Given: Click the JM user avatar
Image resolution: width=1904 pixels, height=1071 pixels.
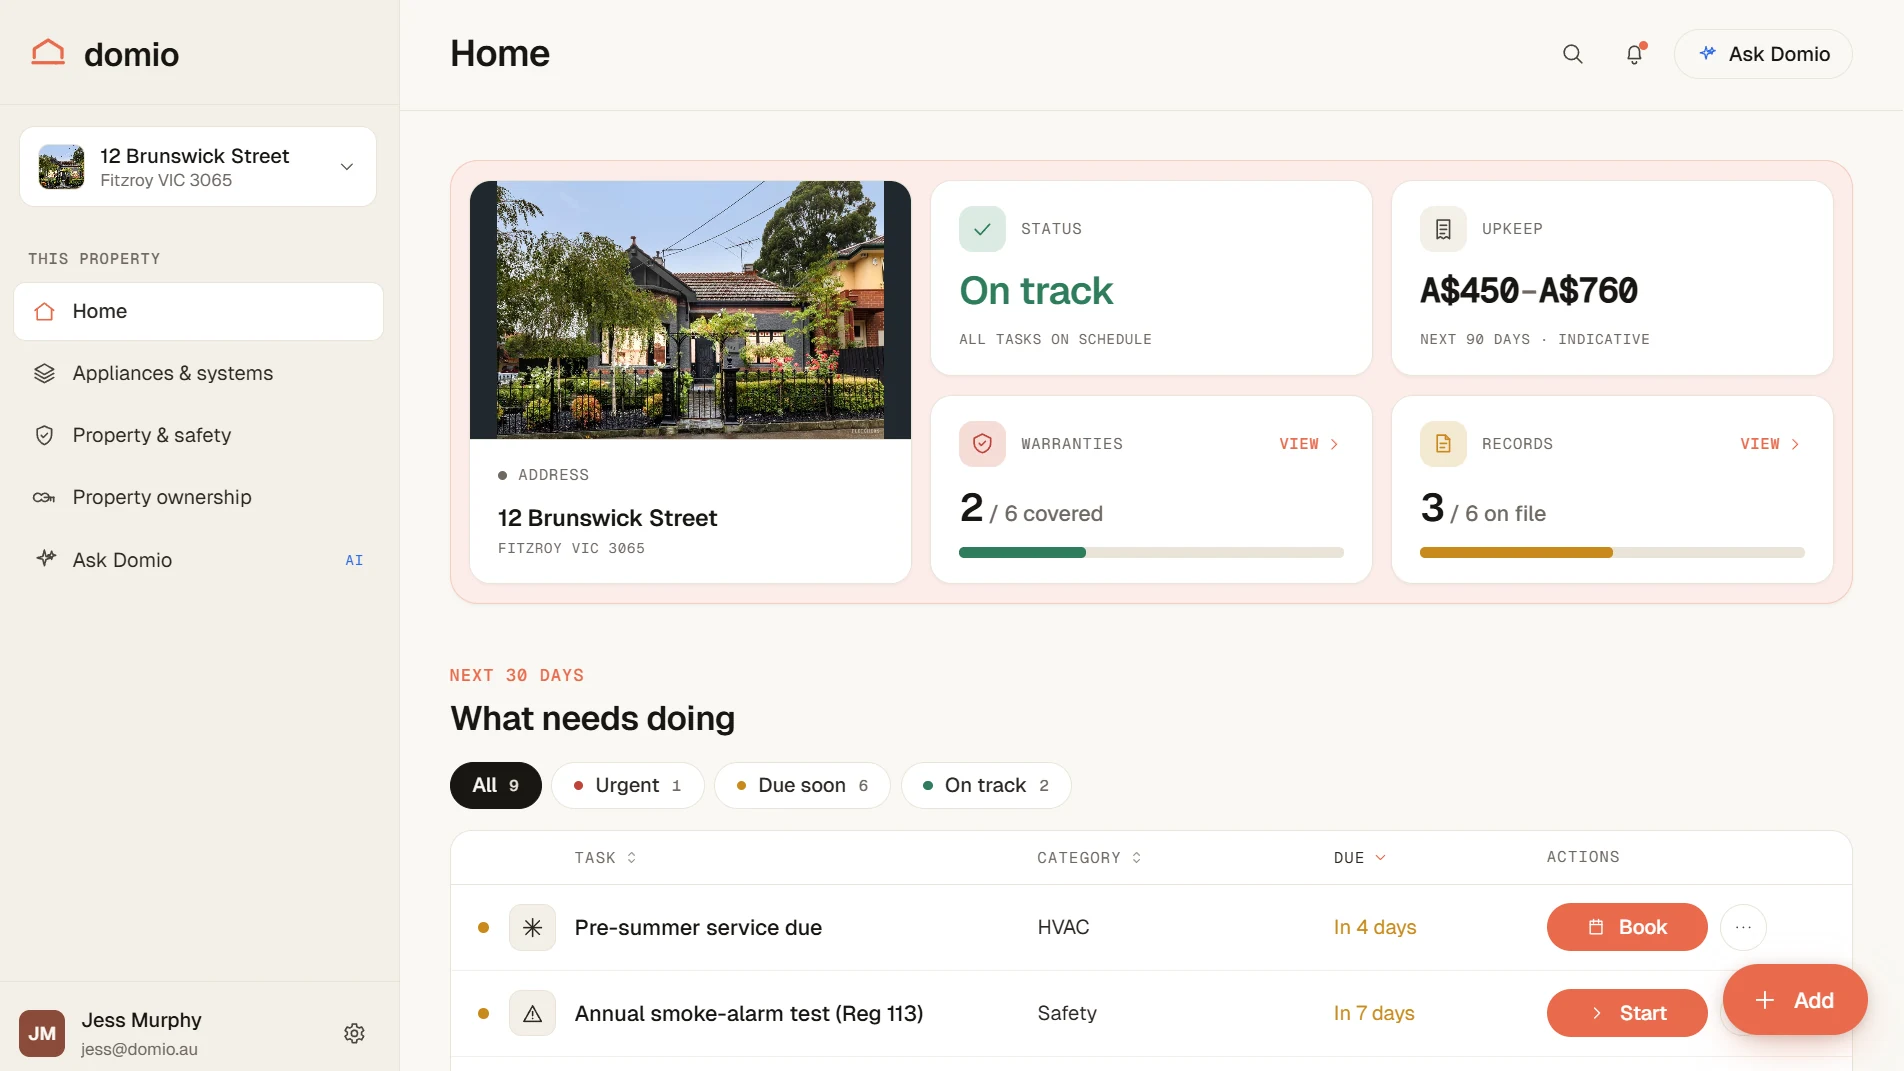Looking at the screenshot, I should [x=42, y=1033].
